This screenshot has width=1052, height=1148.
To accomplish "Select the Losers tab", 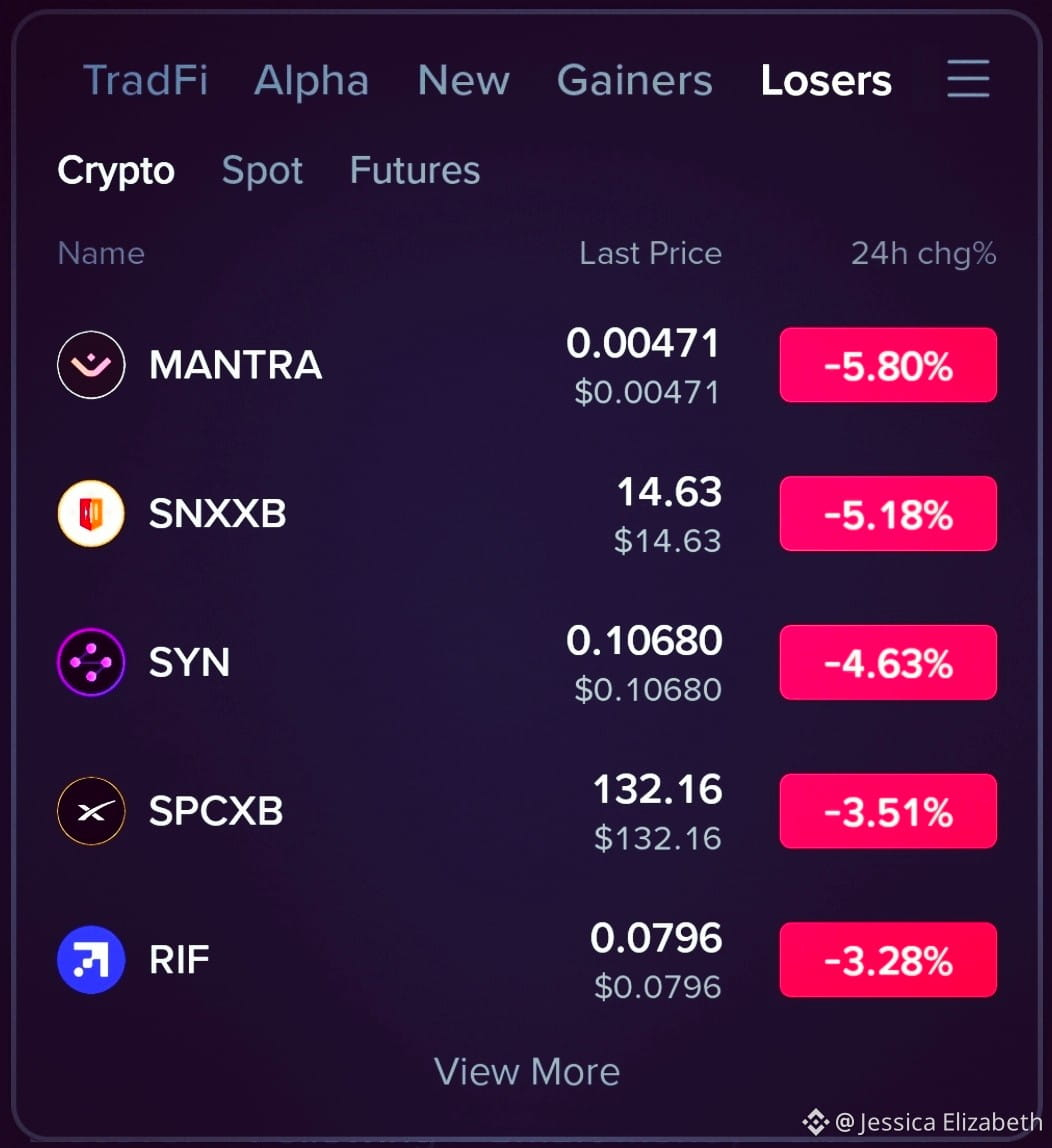I will [826, 80].
